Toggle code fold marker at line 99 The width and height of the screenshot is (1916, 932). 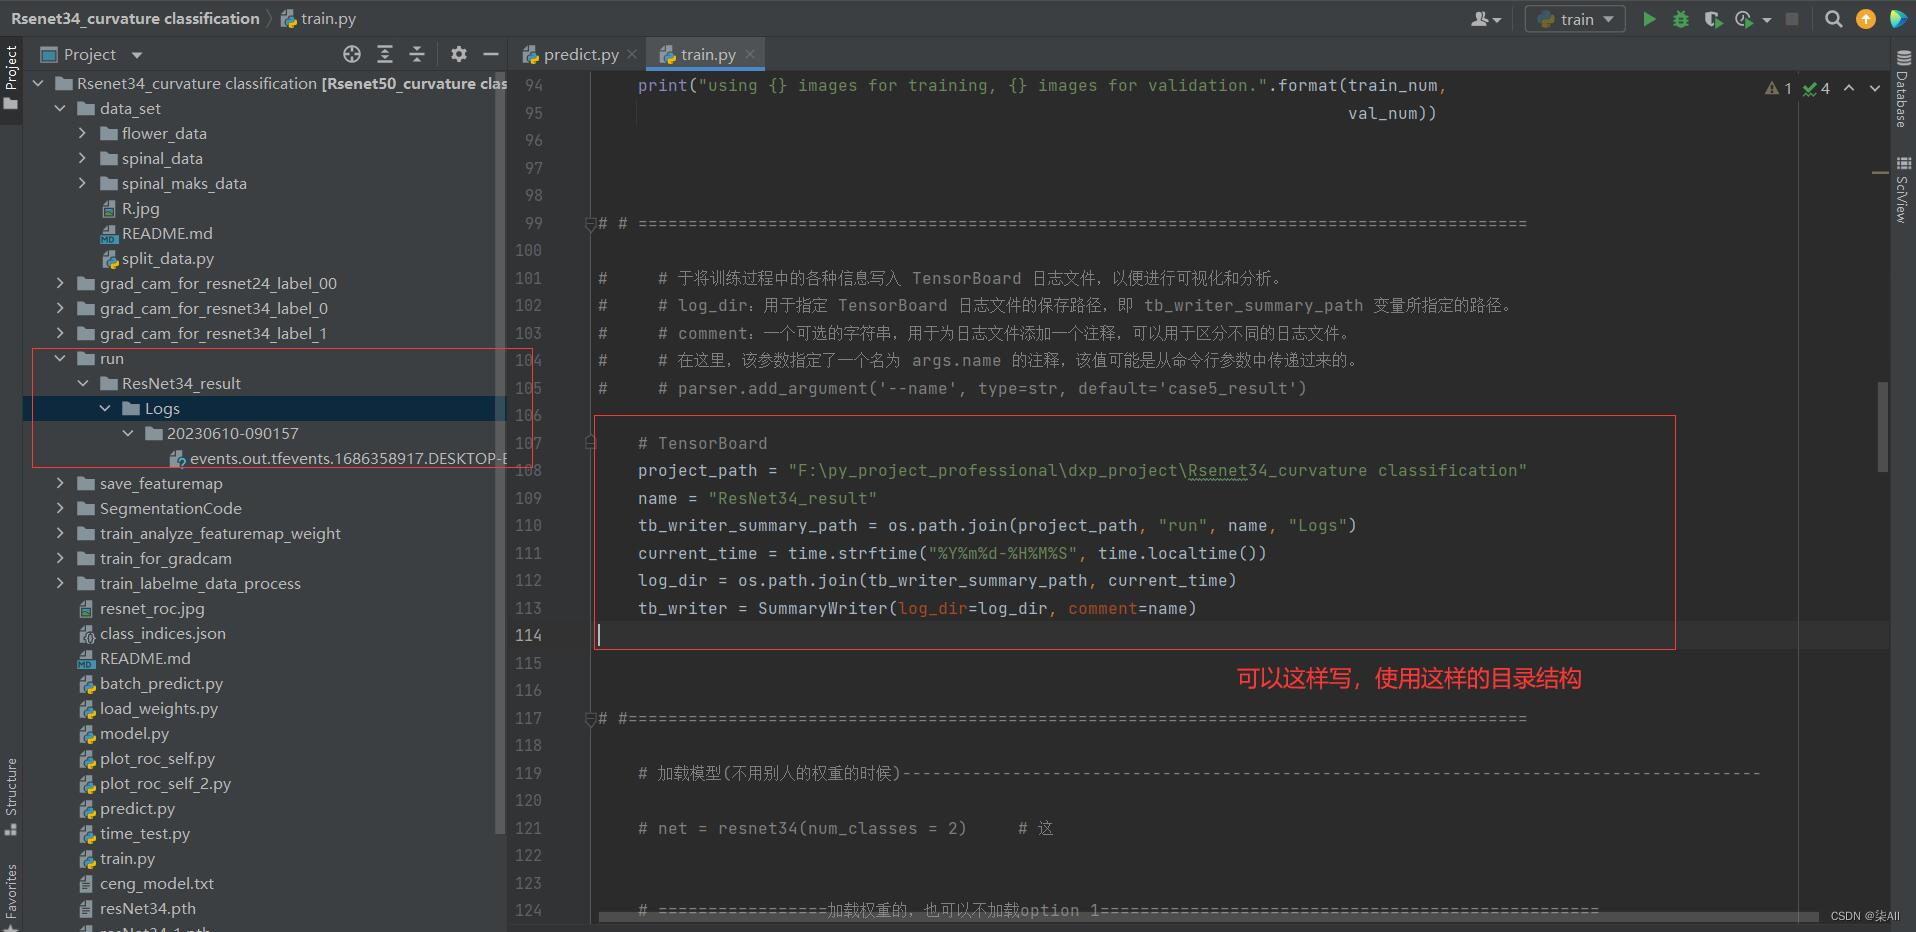590,223
